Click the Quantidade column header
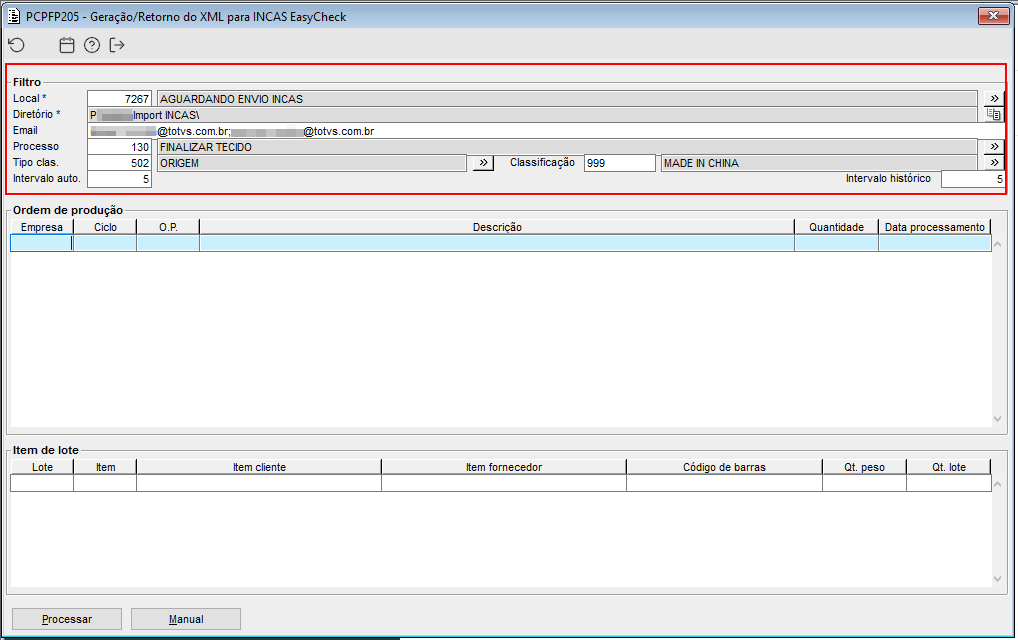This screenshot has width=1018, height=640. pyautogui.click(x=836, y=227)
